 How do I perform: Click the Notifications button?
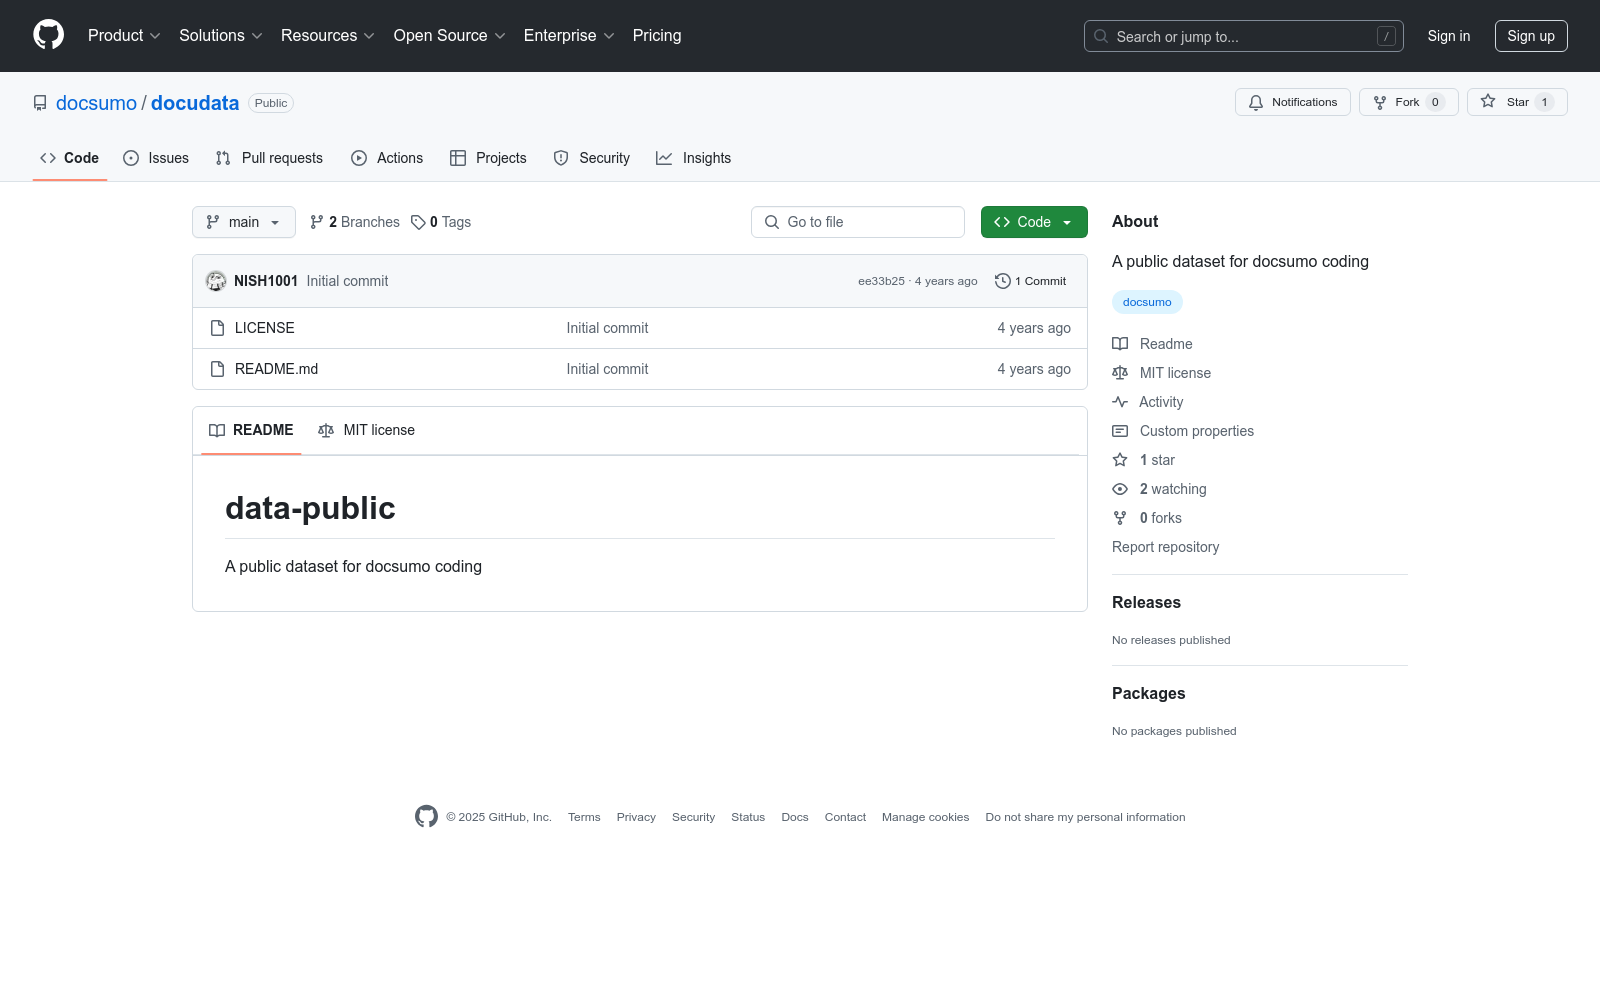[x=1293, y=102]
